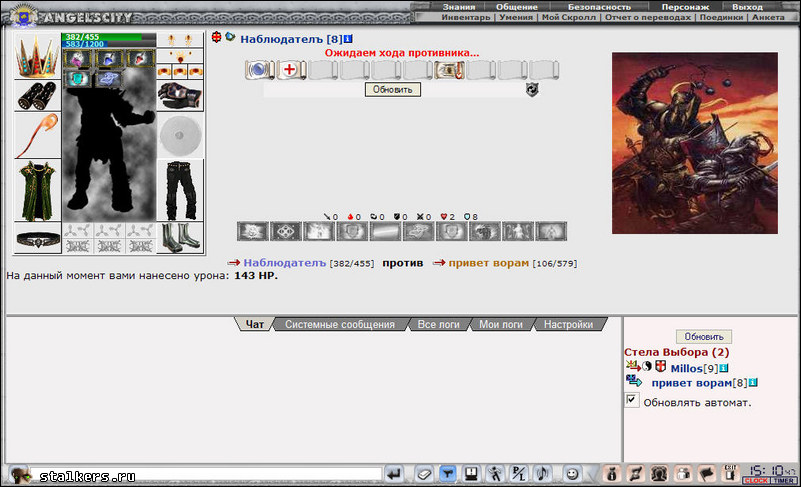Toggle the blue chat filter button
This screenshot has height=487, width=801.
(447, 475)
